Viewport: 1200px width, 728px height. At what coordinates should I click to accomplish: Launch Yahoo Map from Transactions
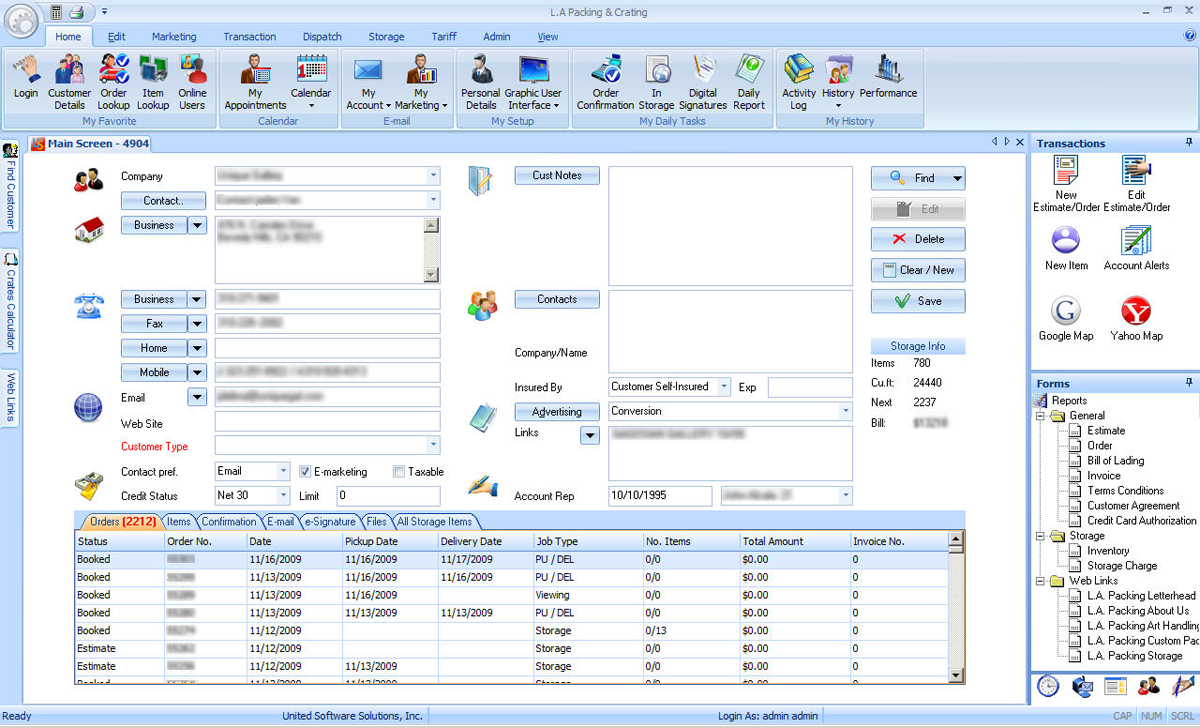[1136, 319]
